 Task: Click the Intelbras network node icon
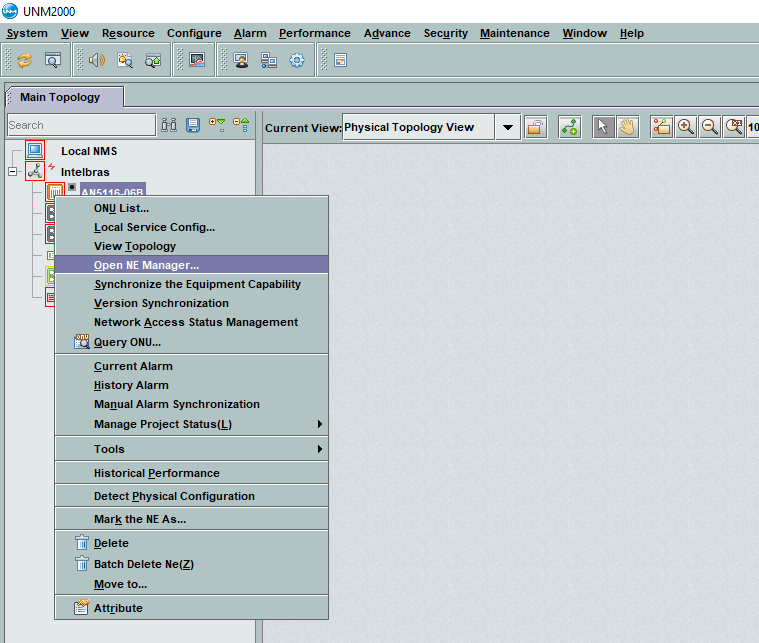[x=35, y=171]
